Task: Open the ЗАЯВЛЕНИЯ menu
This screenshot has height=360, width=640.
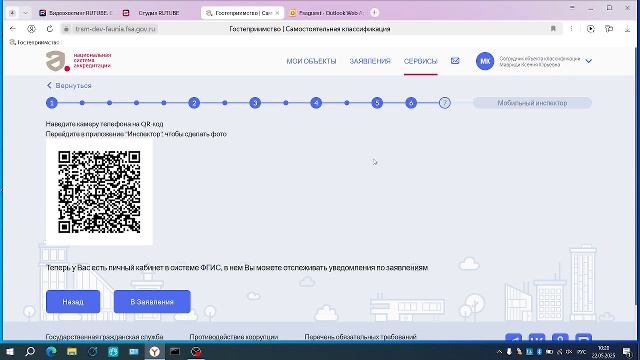Action: click(370, 61)
